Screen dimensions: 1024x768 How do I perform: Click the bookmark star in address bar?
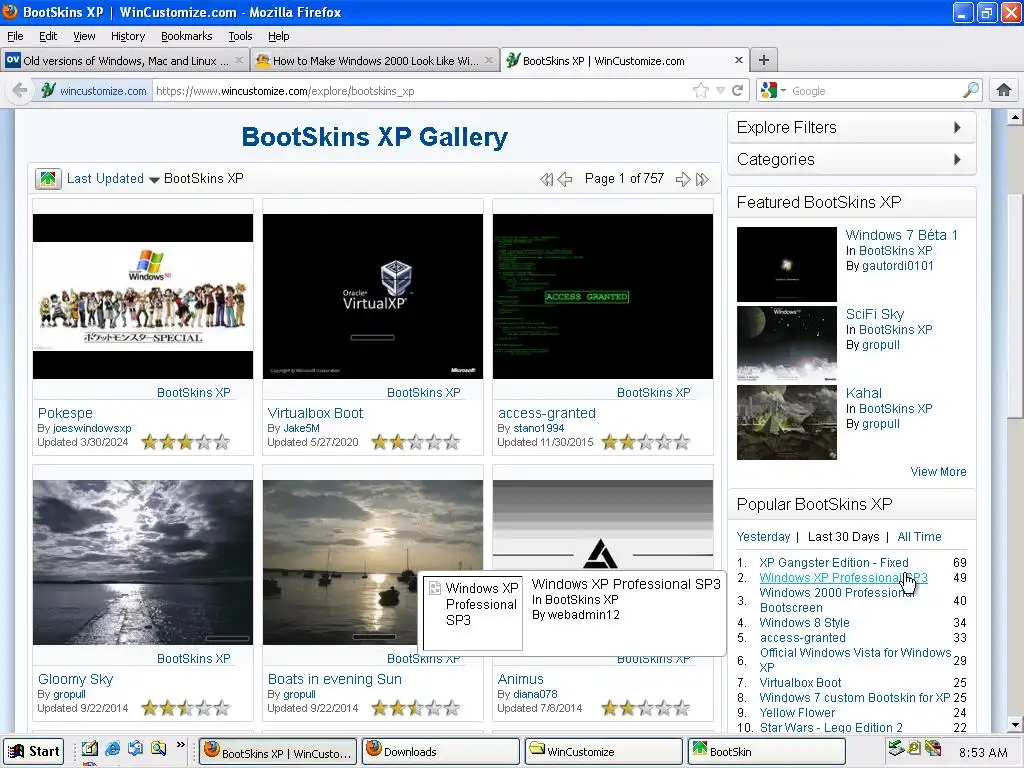701,90
